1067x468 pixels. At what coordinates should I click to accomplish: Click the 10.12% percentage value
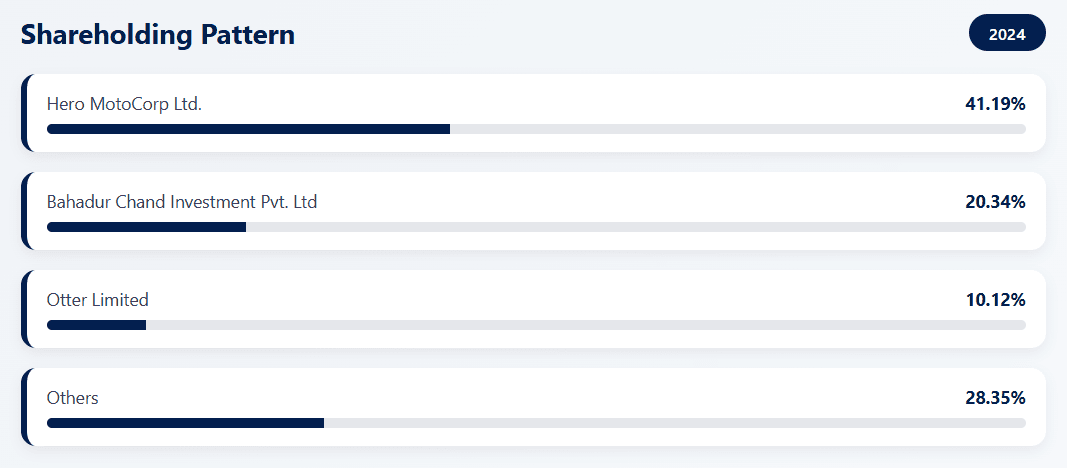[995, 299]
